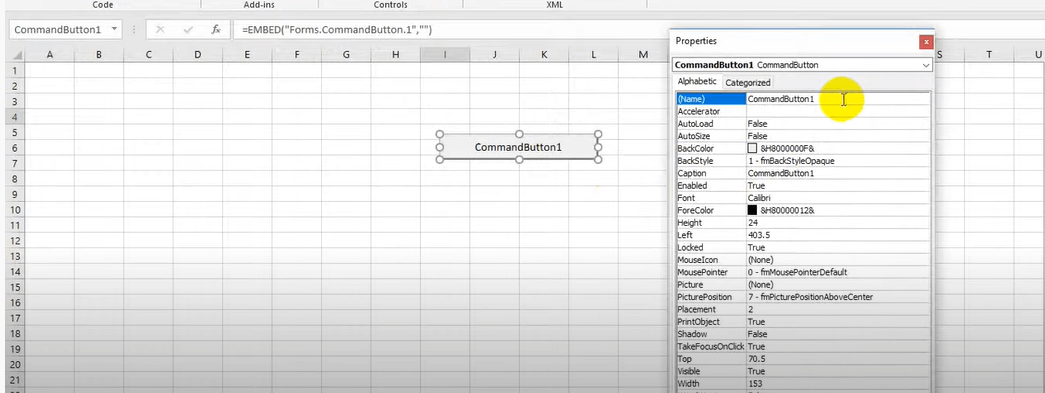Switch to the Alphabetic tab

697,81
